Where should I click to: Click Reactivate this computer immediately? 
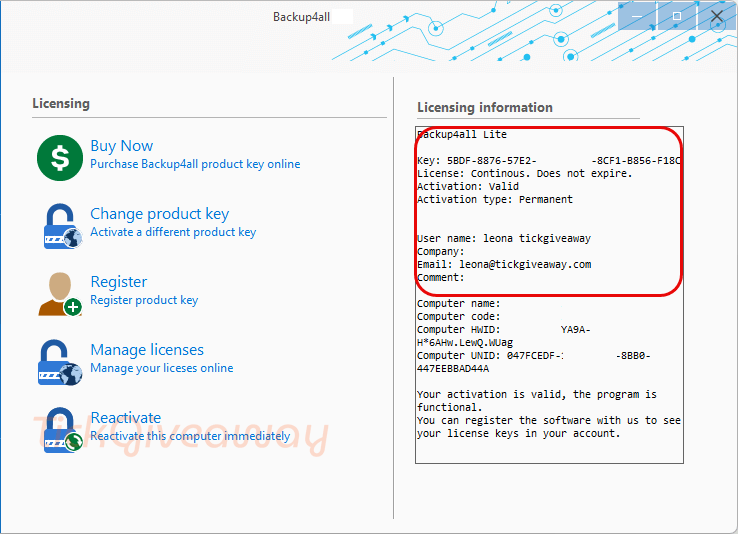pyautogui.click(x=190, y=436)
